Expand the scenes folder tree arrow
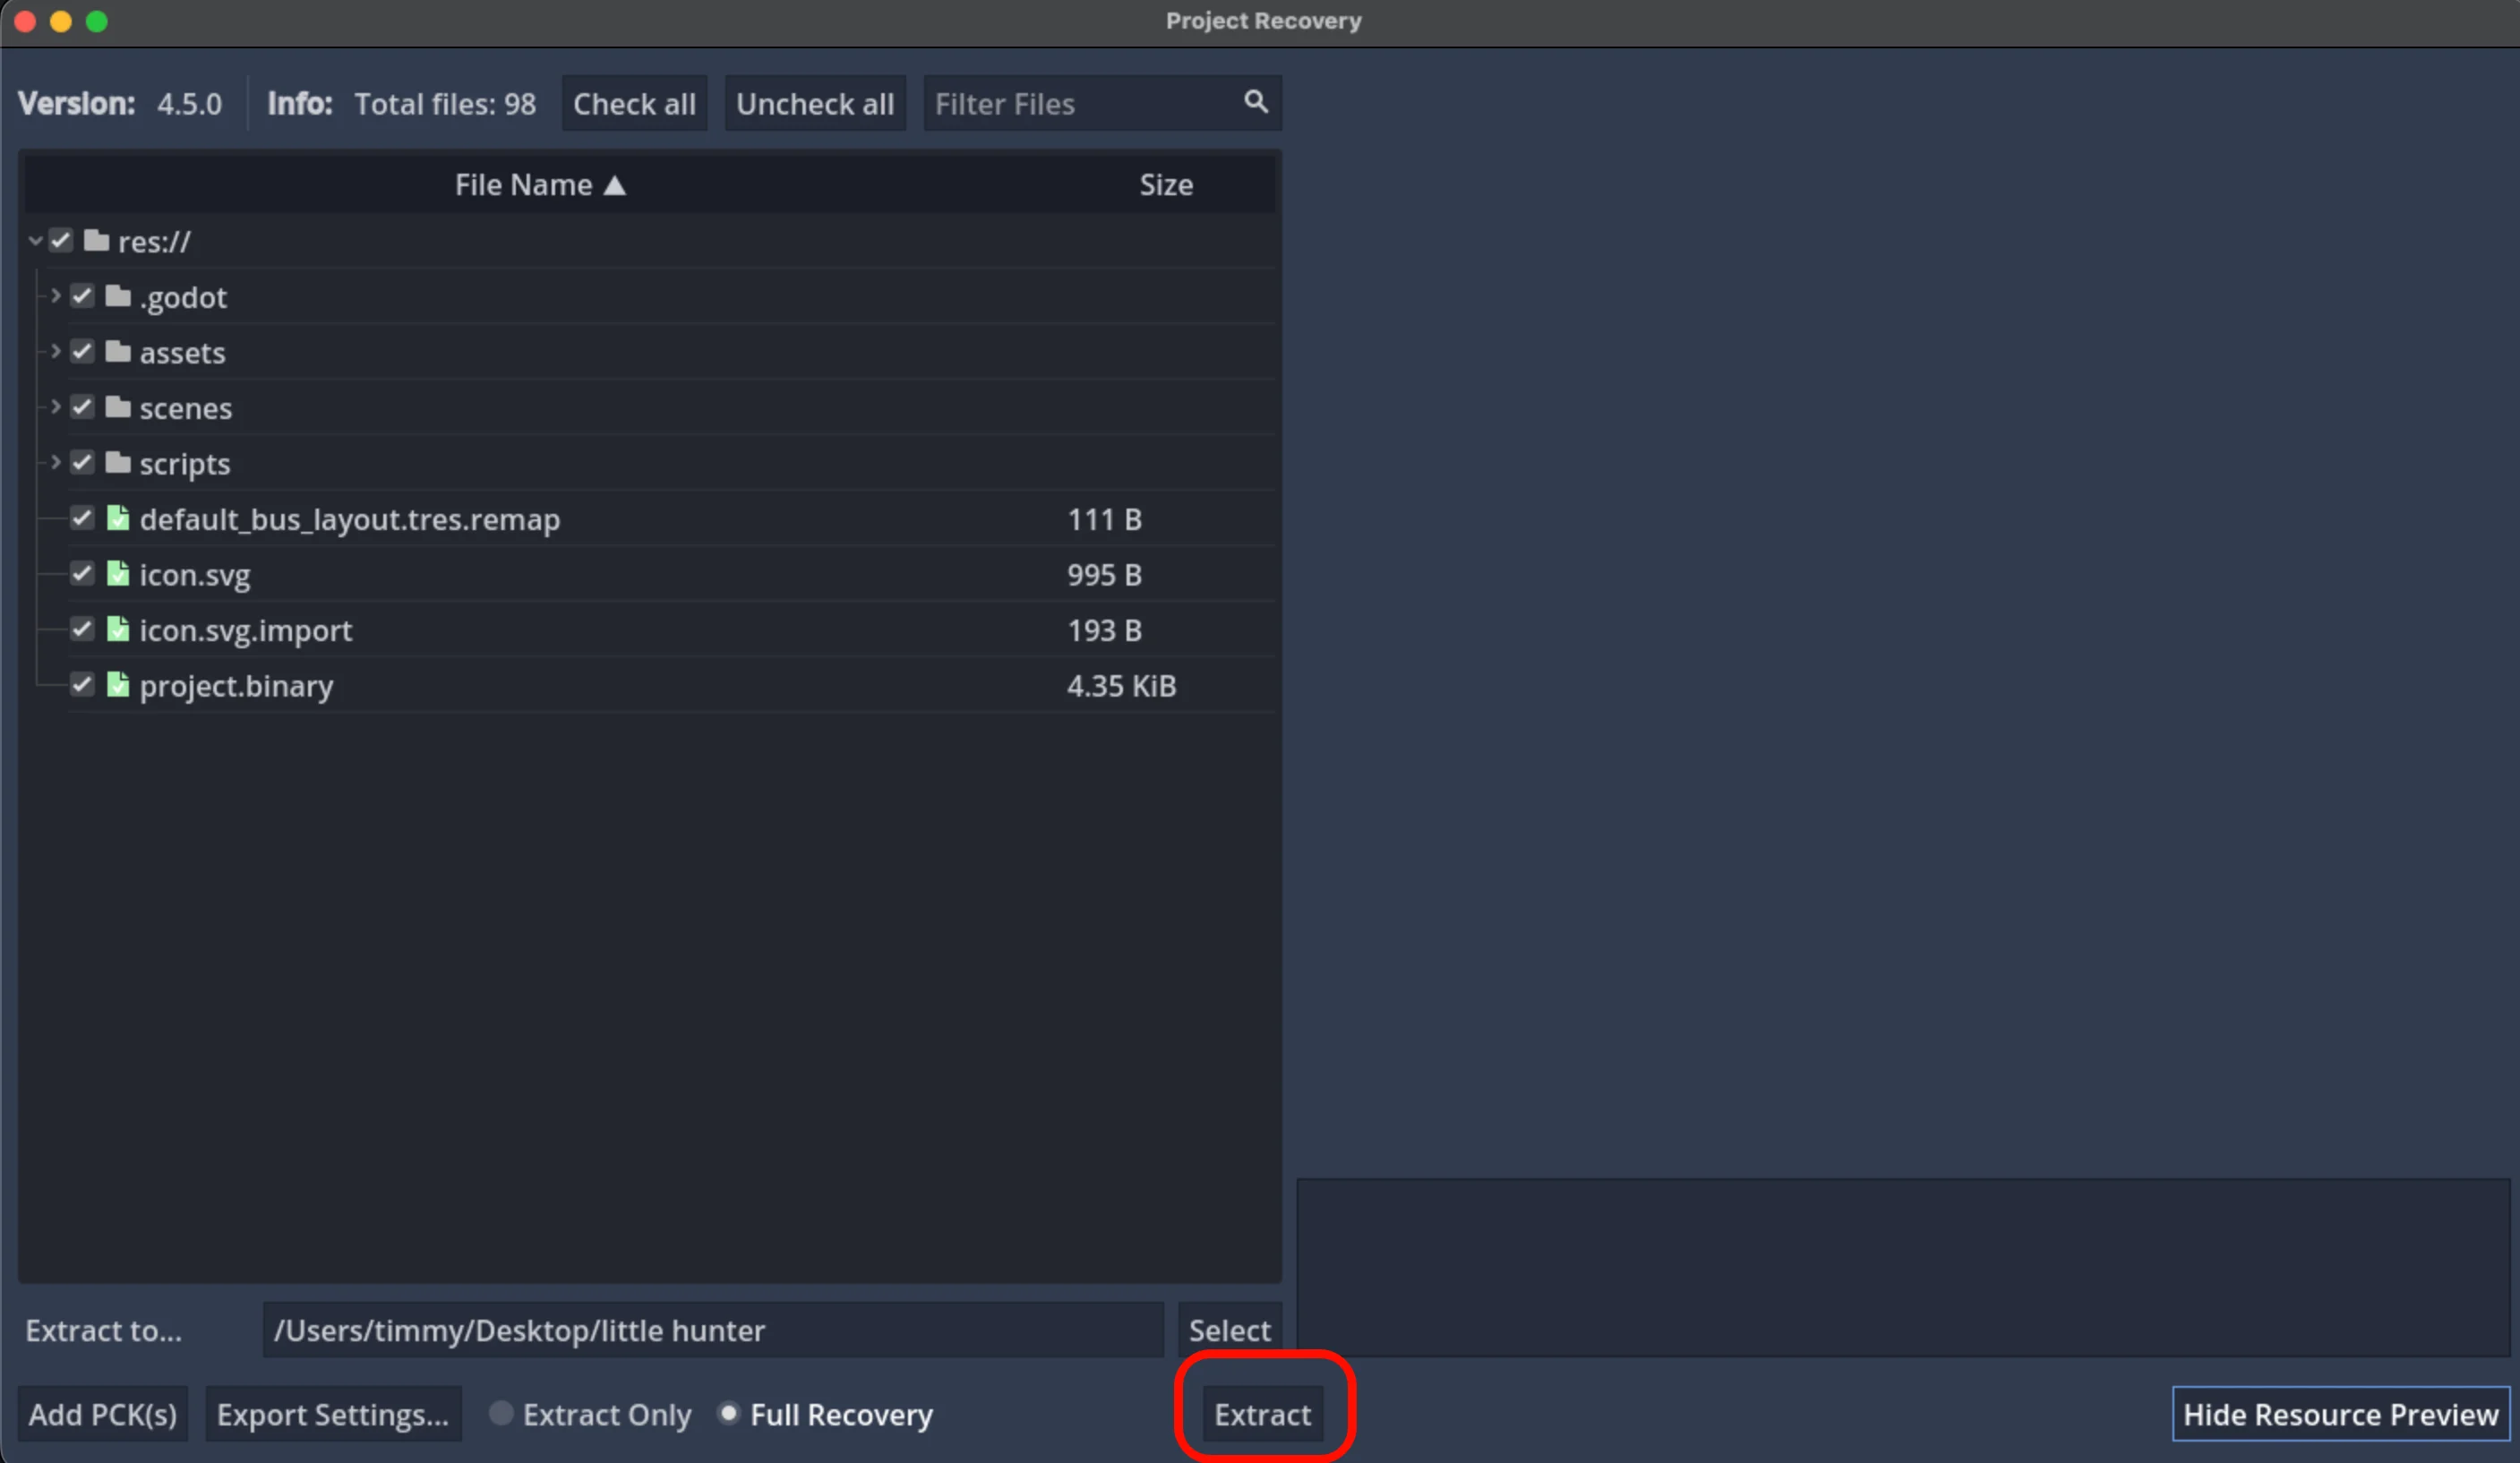 tap(55, 407)
